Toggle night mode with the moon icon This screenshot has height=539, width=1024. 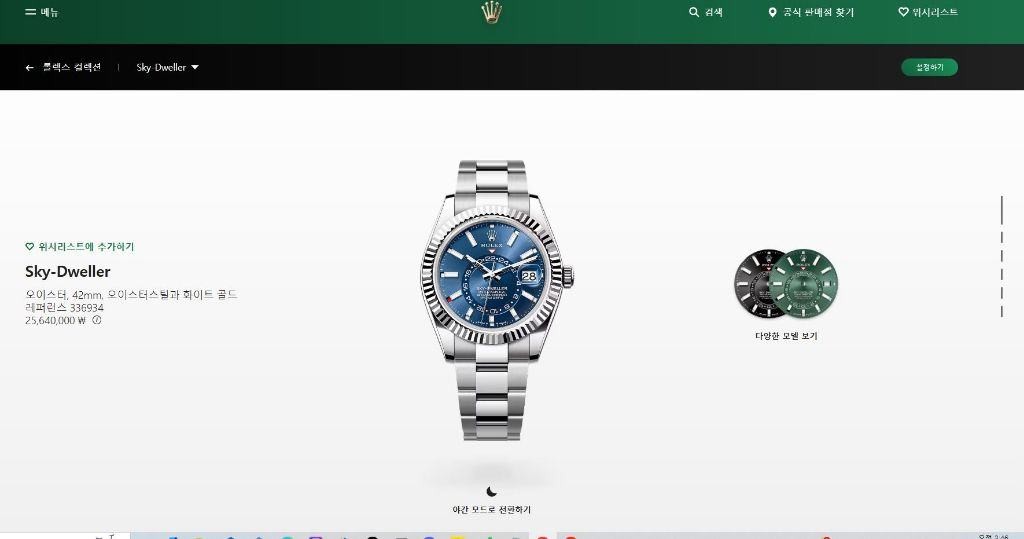point(492,491)
